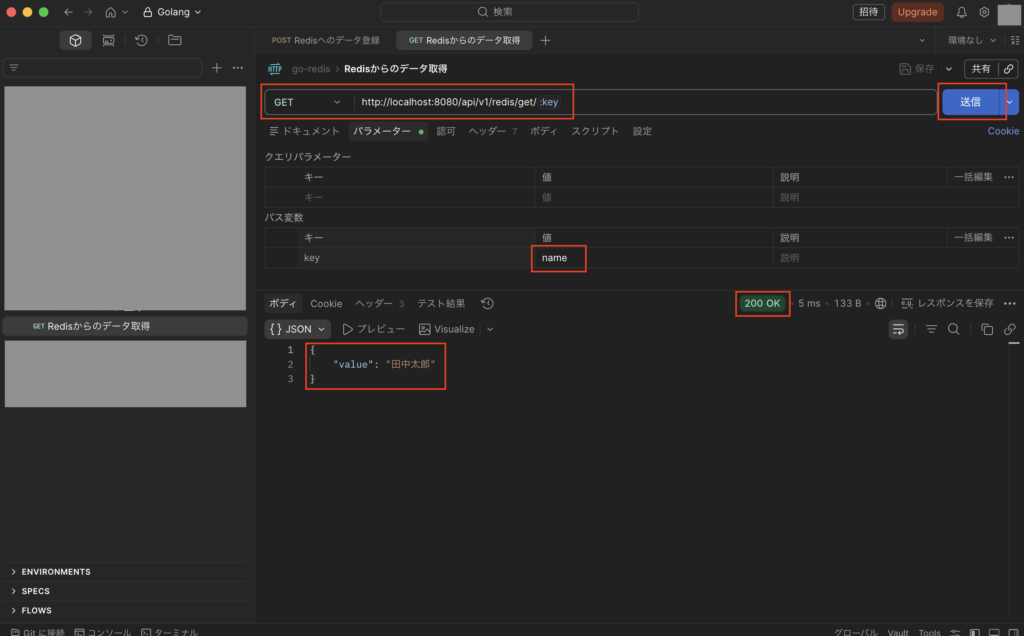
Task: Click the response history clock icon
Action: point(487,303)
